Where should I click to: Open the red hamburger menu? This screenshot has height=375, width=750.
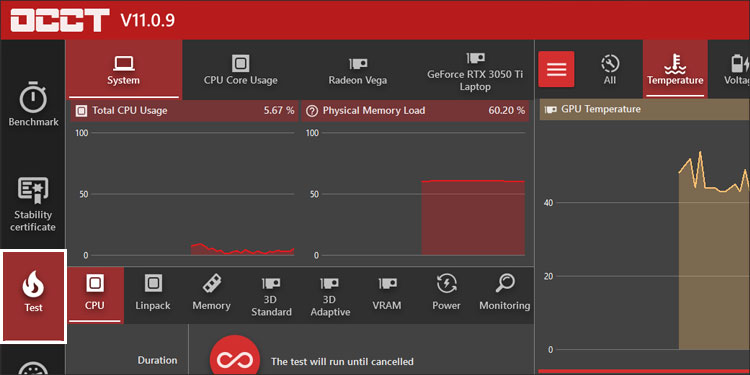click(556, 69)
